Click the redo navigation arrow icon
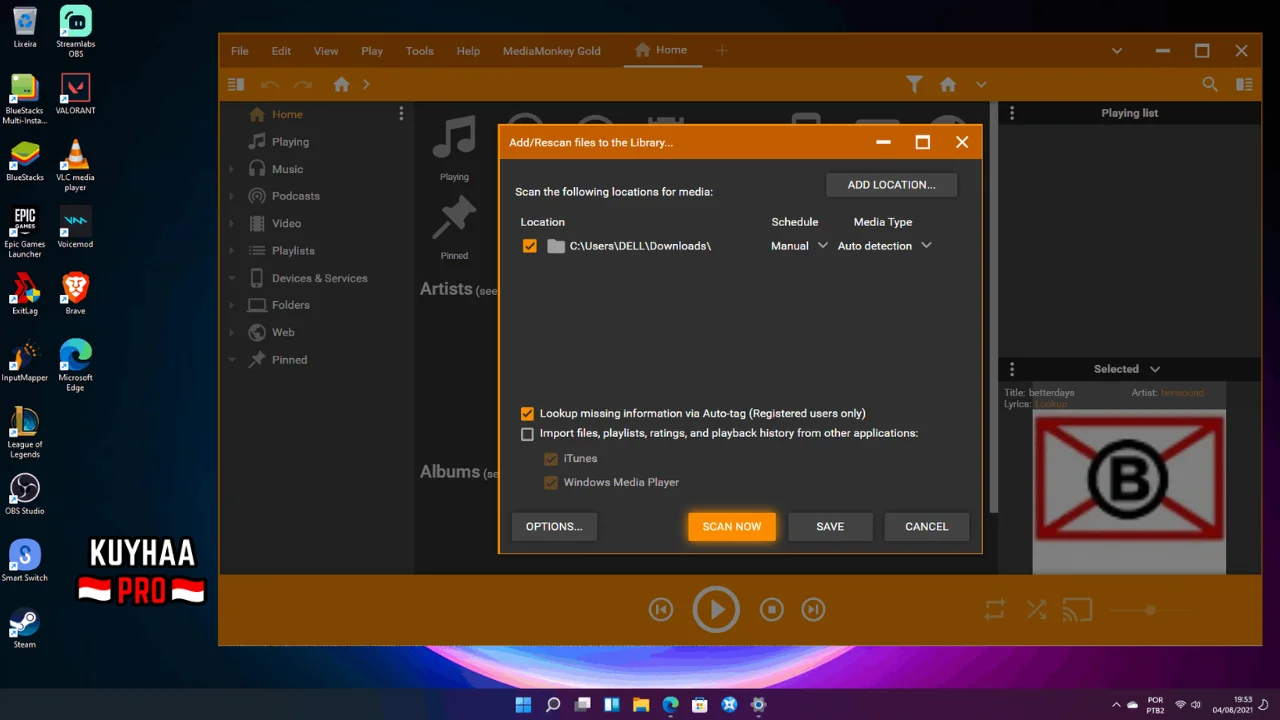Viewport: 1280px width, 720px height. [x=303, y=85]
